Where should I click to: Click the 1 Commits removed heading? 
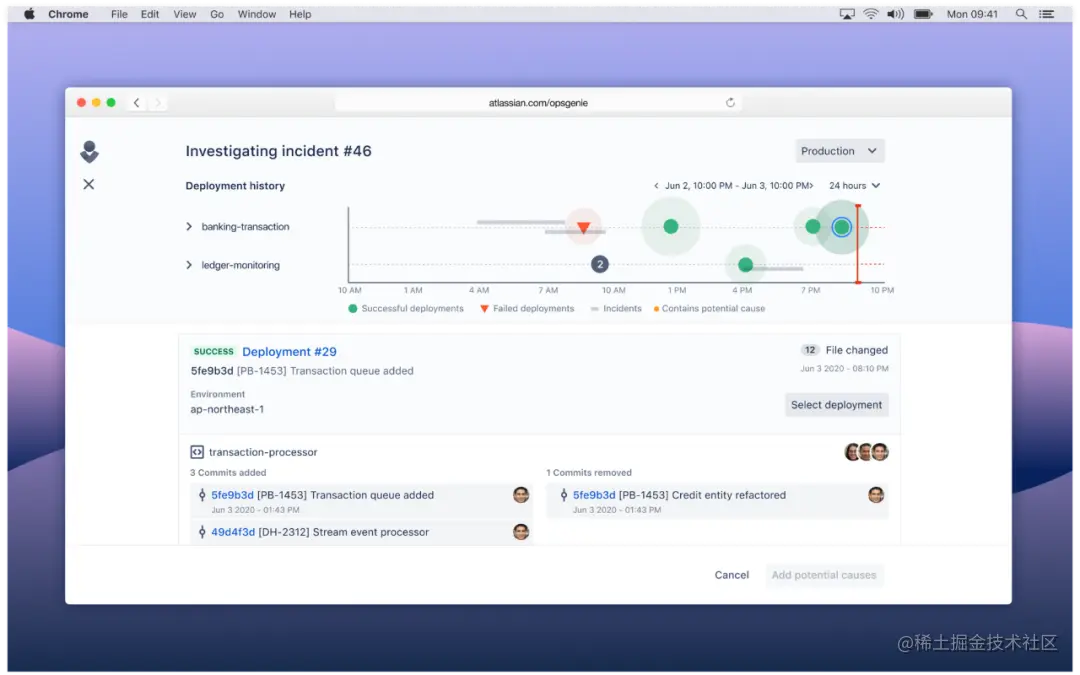coord(589,472)
